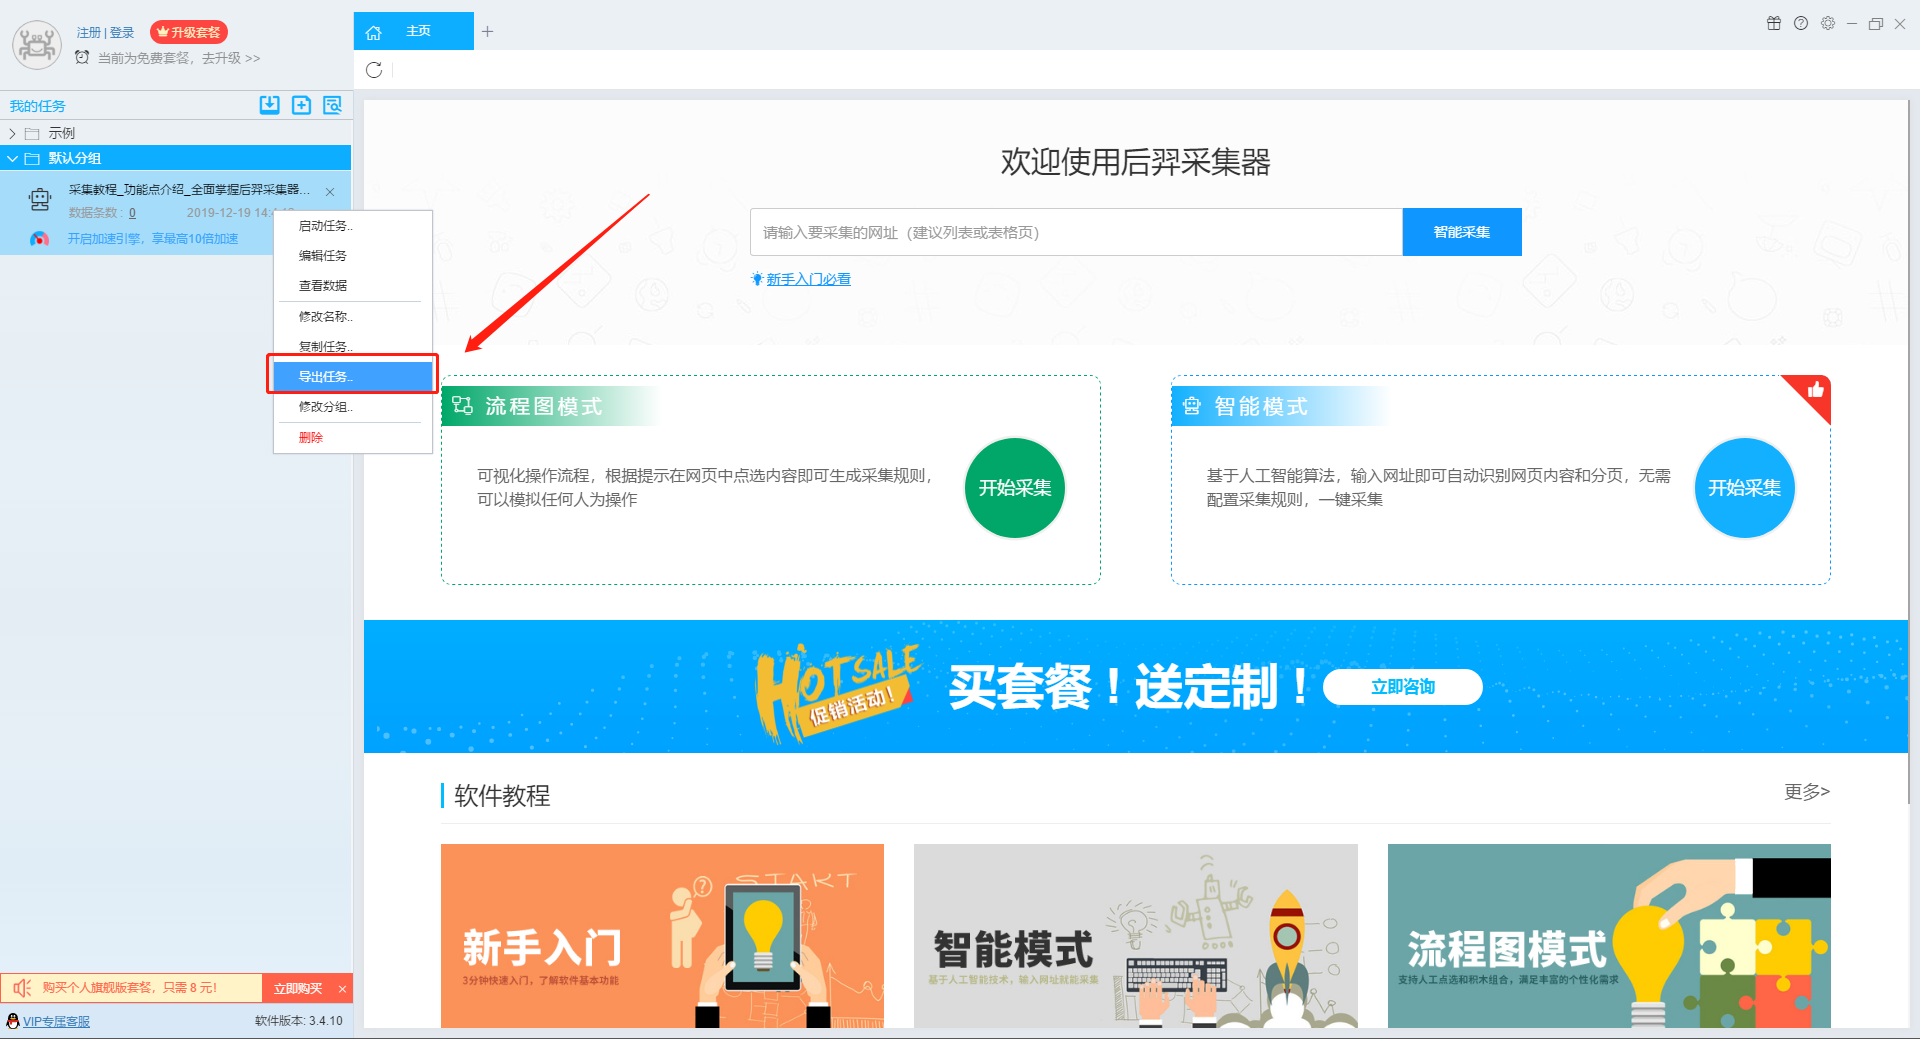Choose 修改分组 from the context menu
The image size is (1920, 1039).
353,407
